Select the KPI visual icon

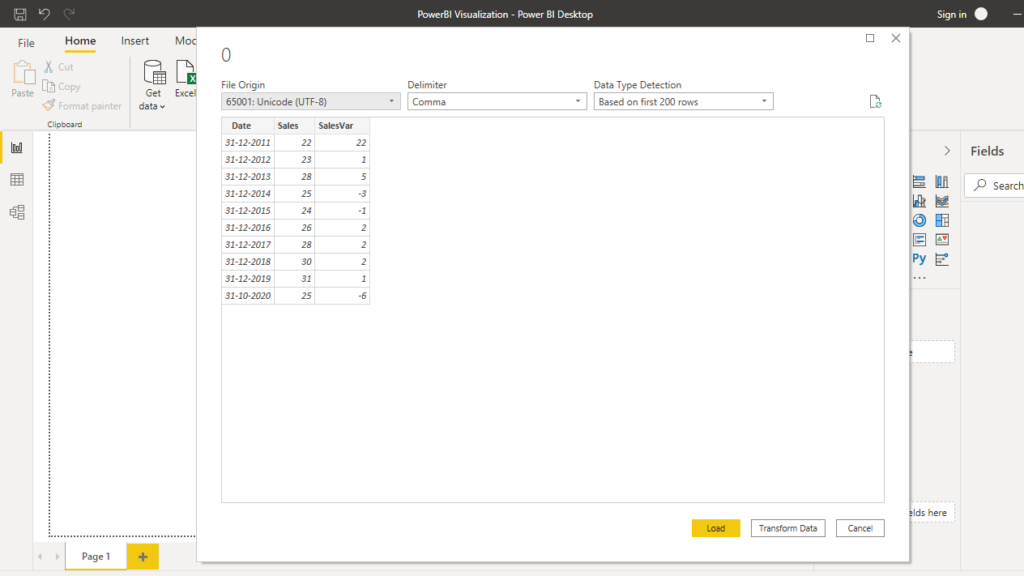pos(941,239)
